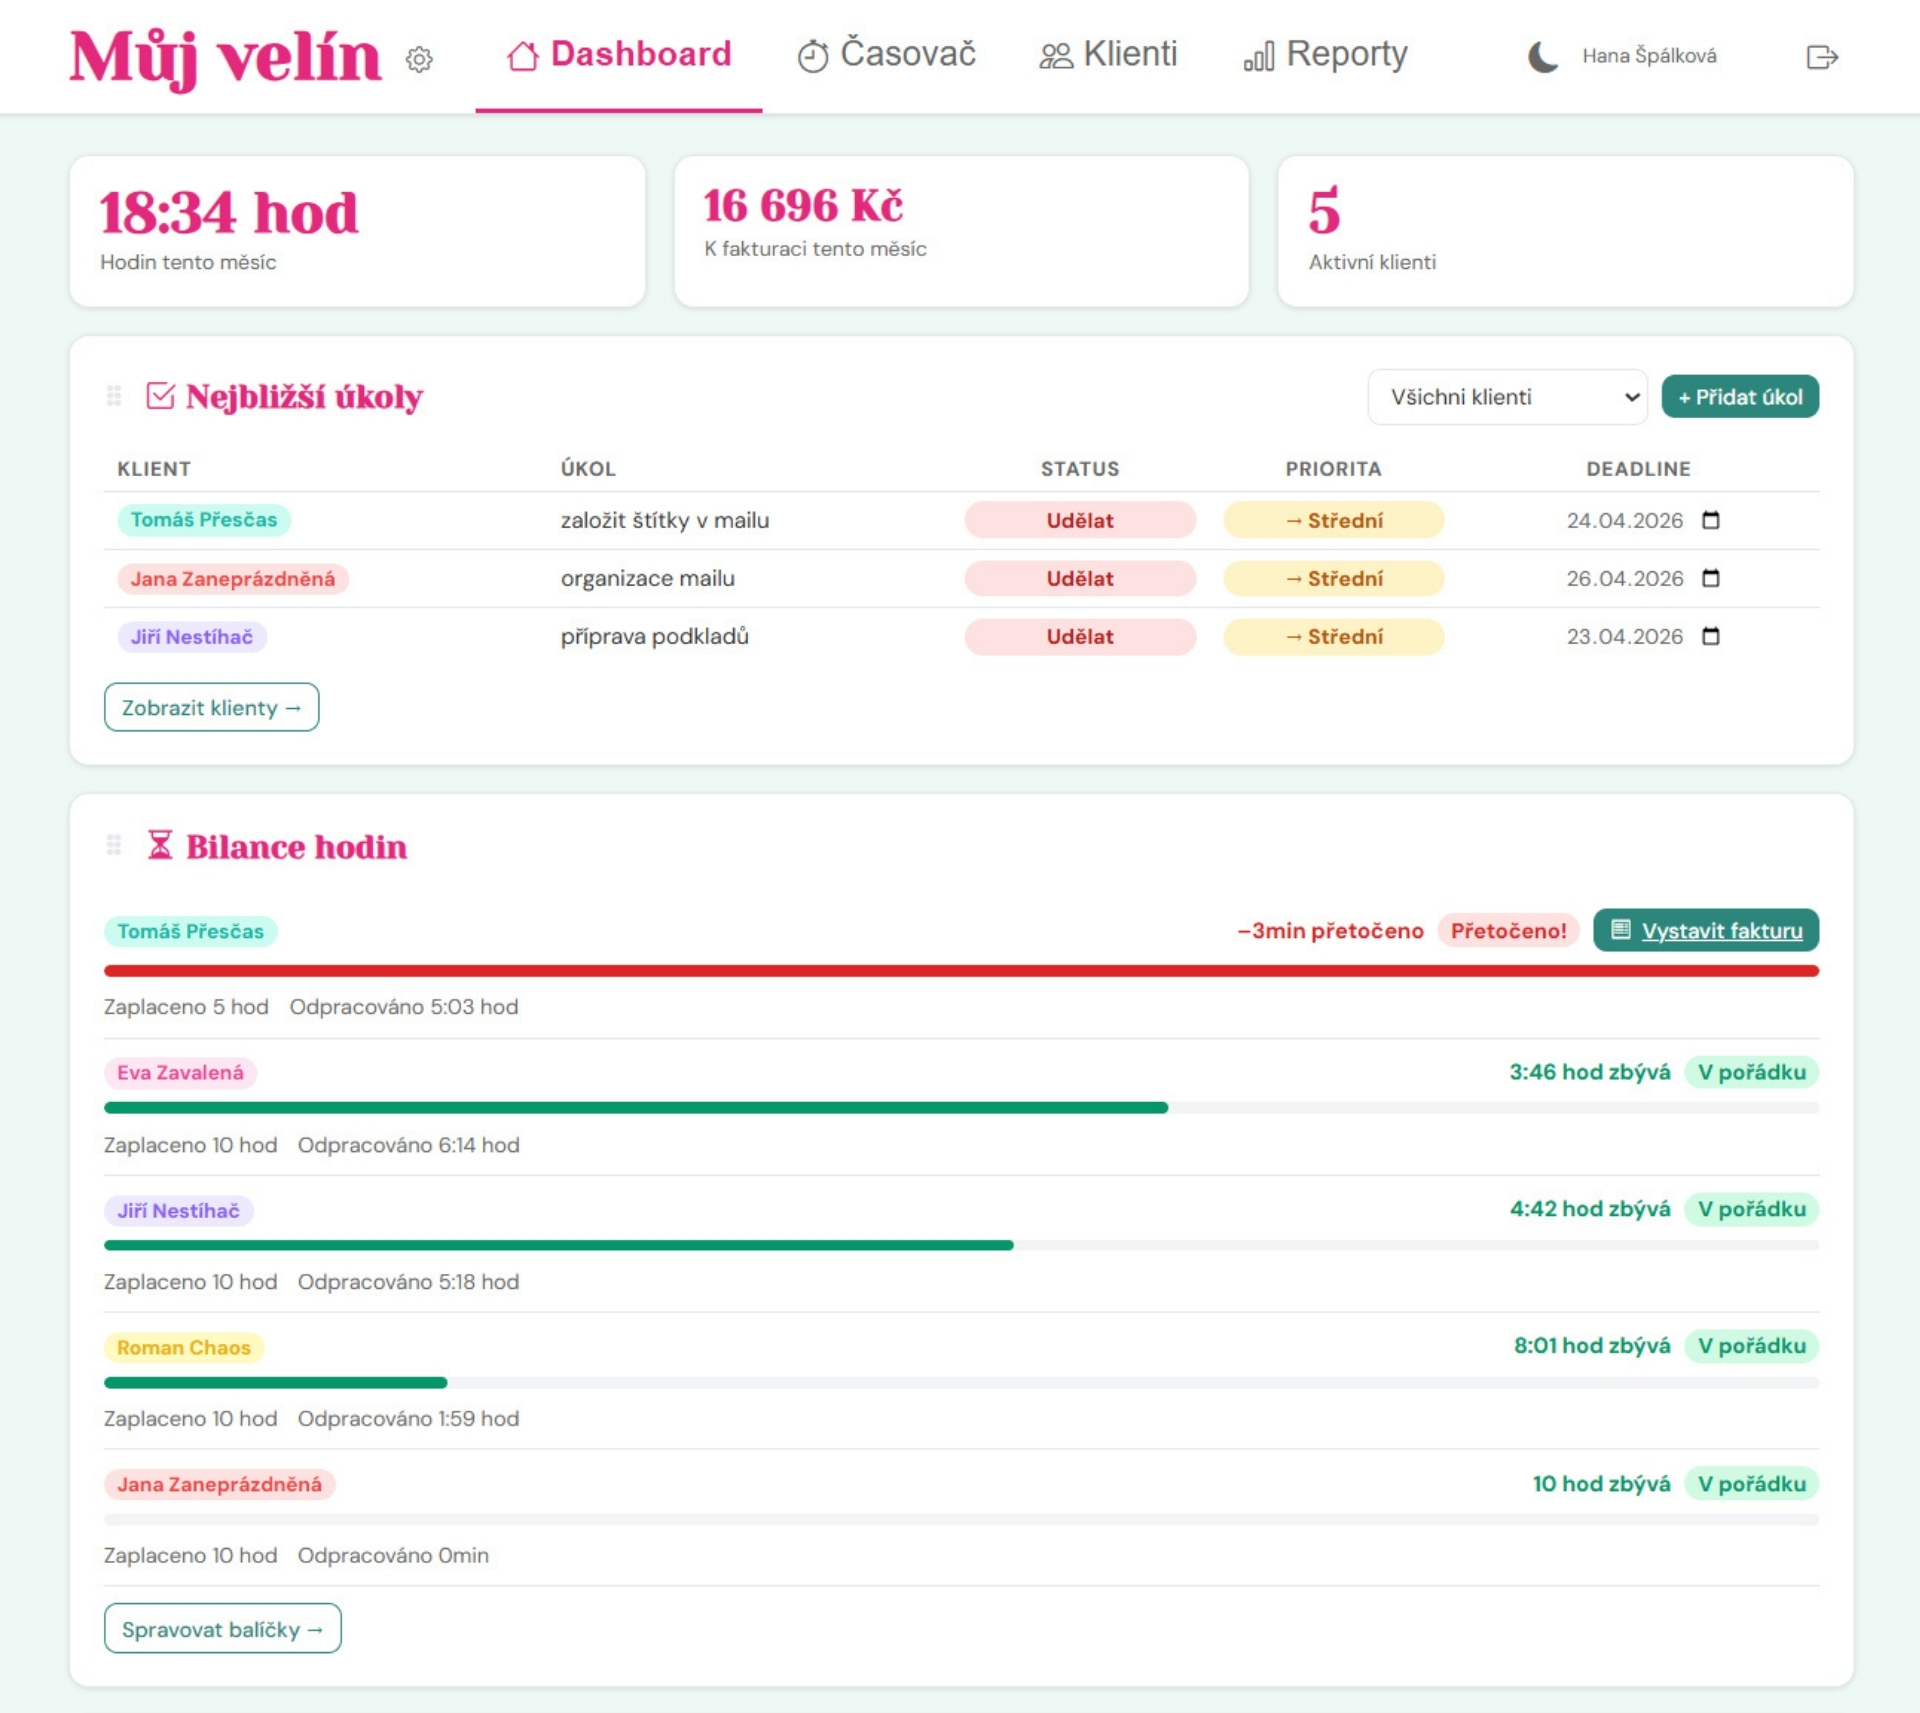Screen dimensions: 1920x1713
Task: Grab drag handle of Nejbližší úkoly panel
Action: coord(114,396)
